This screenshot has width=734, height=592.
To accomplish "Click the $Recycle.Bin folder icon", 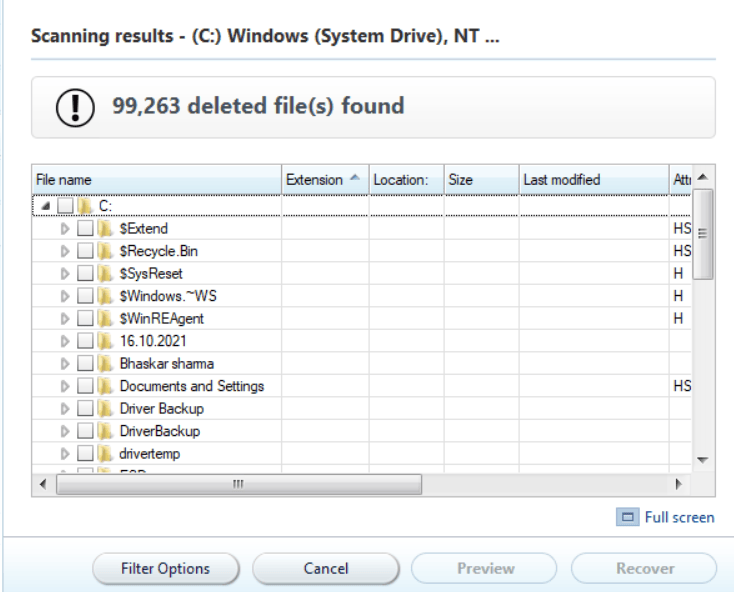I will 105,251.
